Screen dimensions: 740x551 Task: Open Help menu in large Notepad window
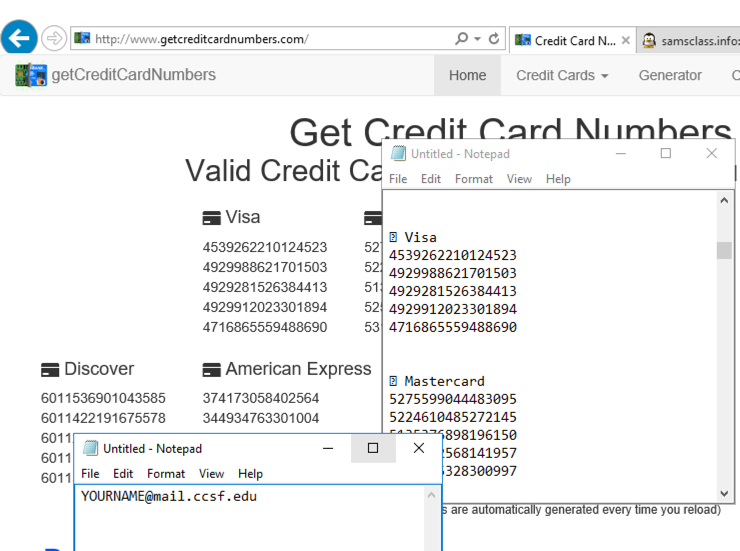pyautogui.click(x=558, y=179)
